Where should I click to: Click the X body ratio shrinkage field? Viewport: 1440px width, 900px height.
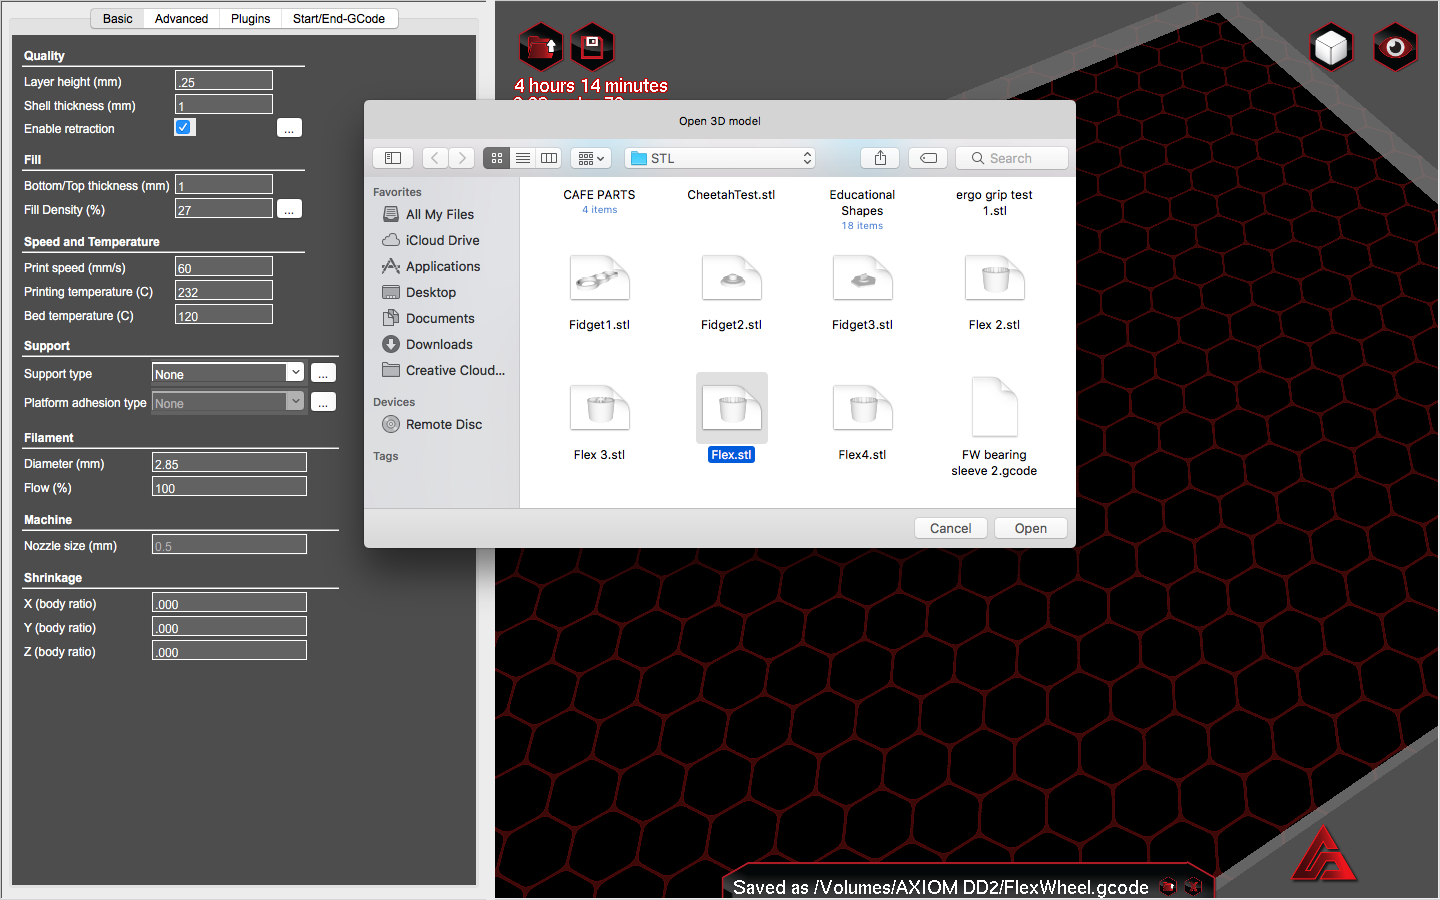point(229,603)
